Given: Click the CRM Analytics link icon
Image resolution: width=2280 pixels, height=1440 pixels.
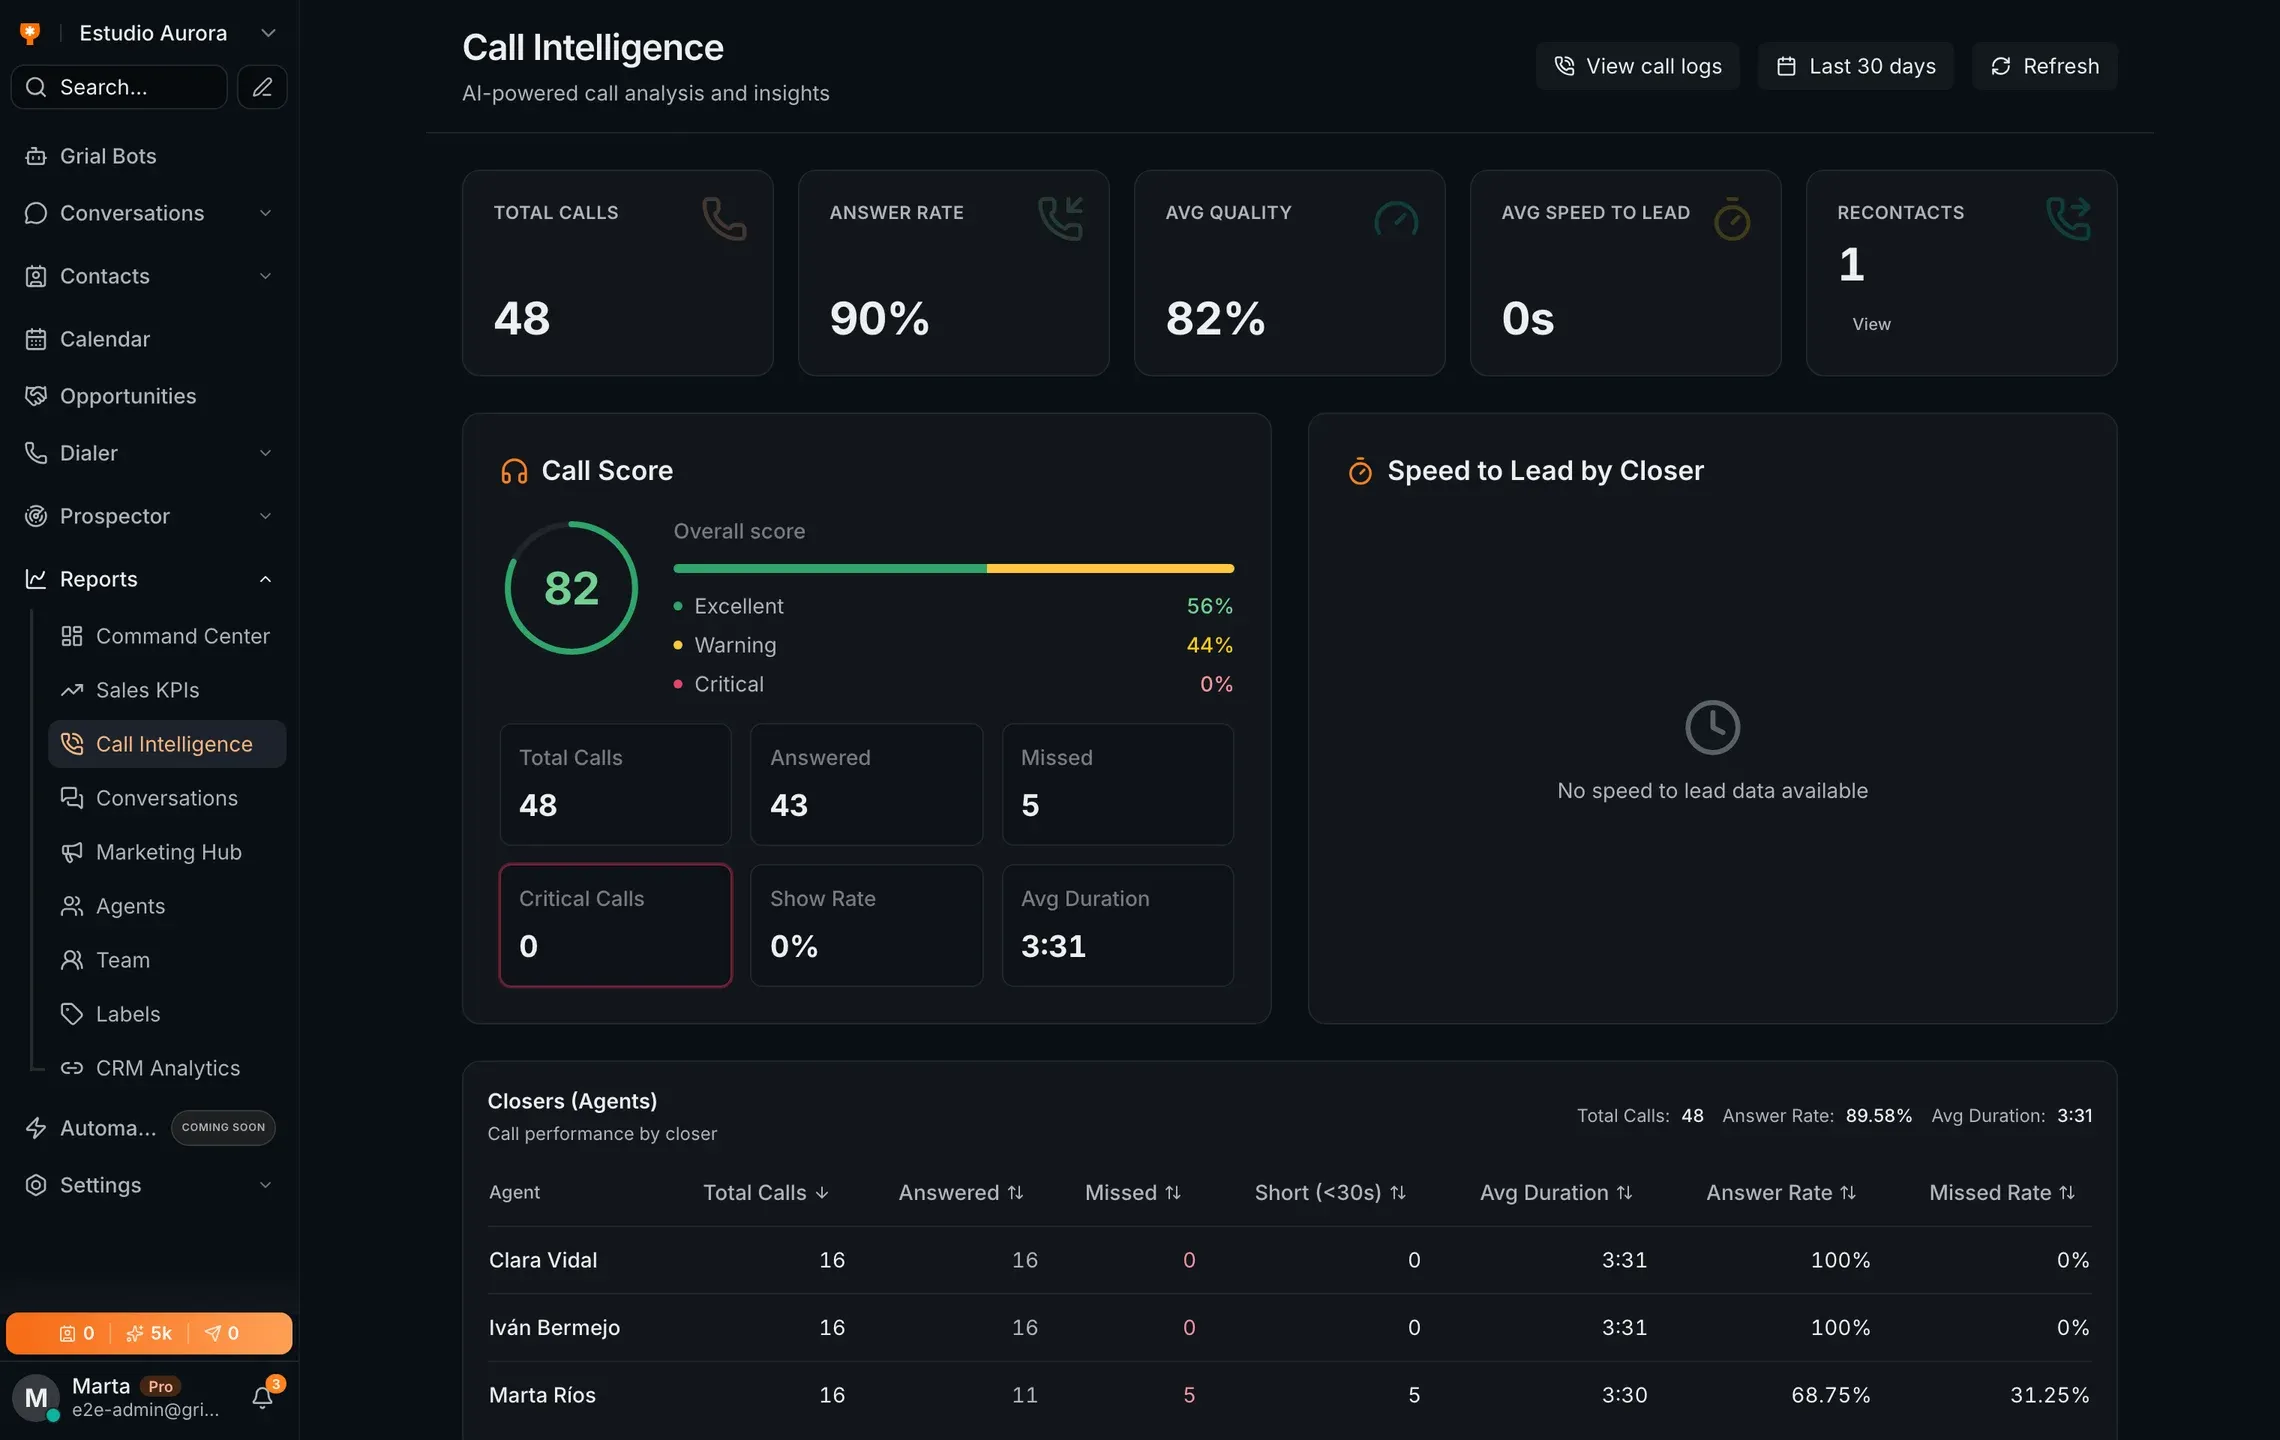Looking at the screenshot, I should coord(72,1068).
